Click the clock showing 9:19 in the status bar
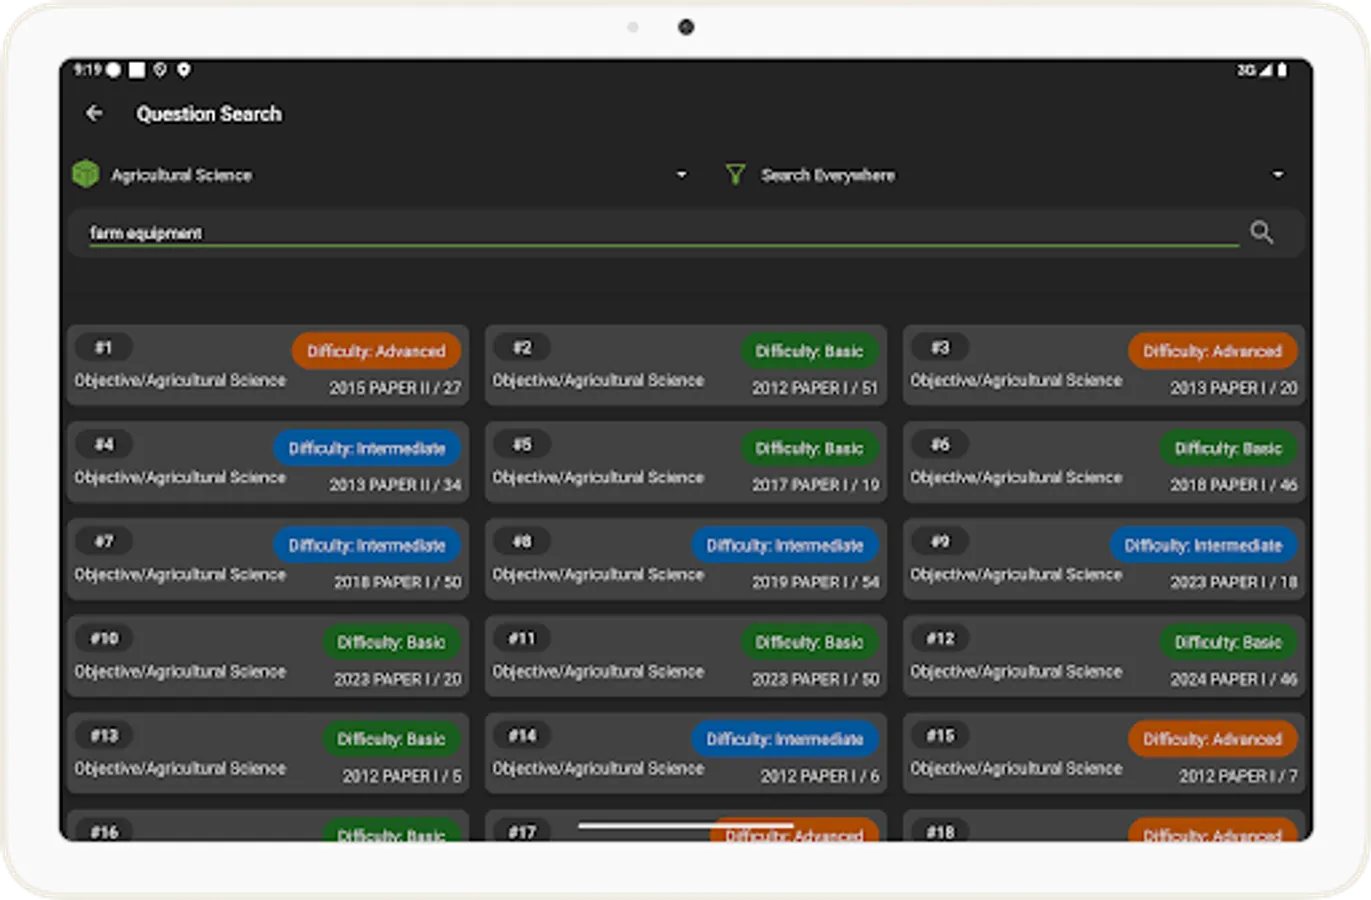The height and width of the screenshot is (900, 1371). [x=87, y=70]
